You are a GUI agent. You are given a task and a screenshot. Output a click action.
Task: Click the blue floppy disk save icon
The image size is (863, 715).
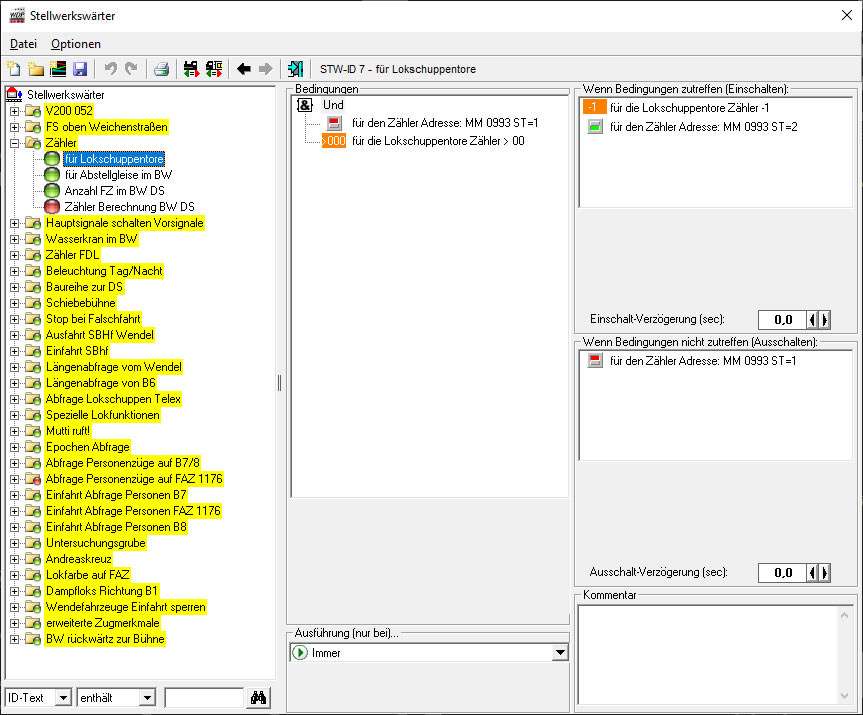pyautogui.click(x=80, y=69)
